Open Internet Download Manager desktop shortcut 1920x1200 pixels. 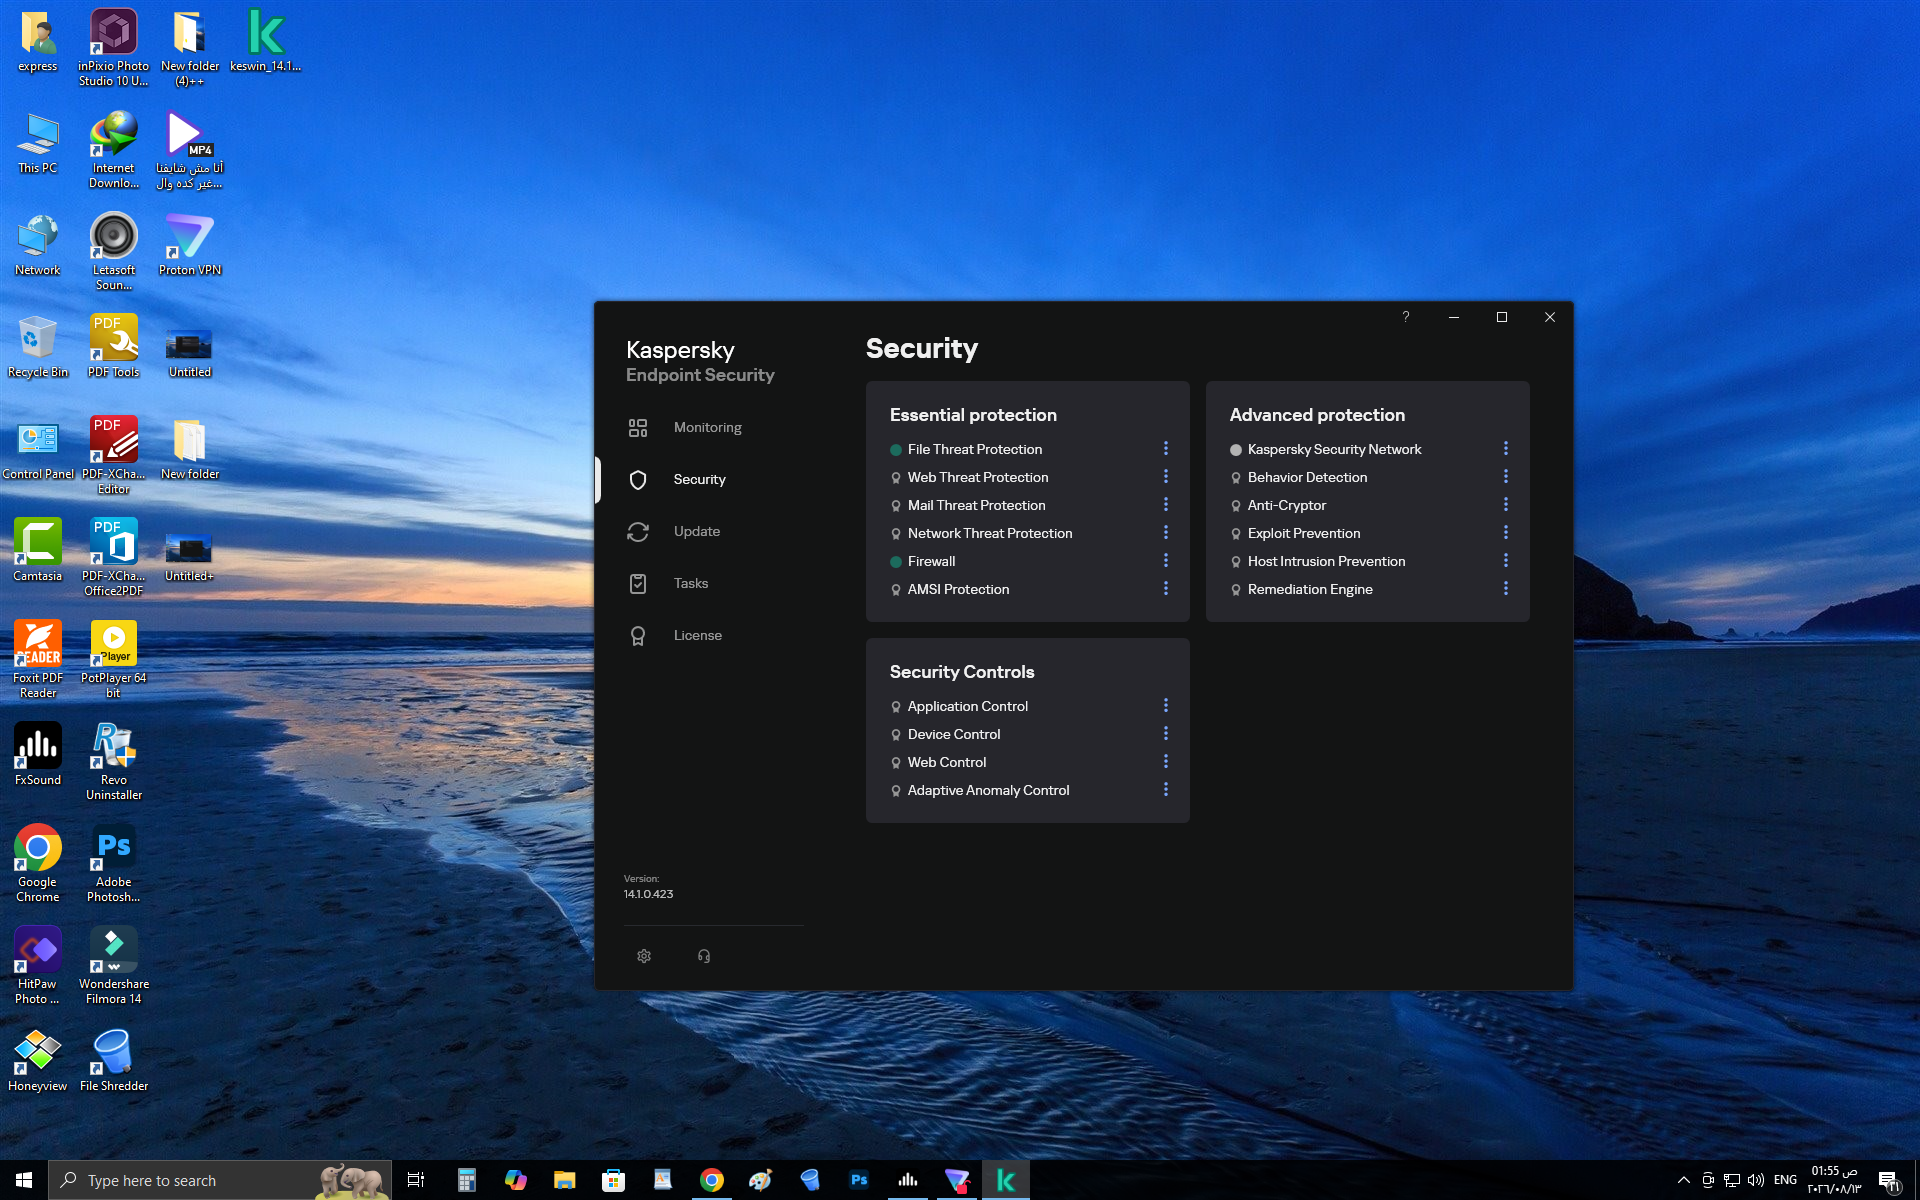(x=114, y=149)
